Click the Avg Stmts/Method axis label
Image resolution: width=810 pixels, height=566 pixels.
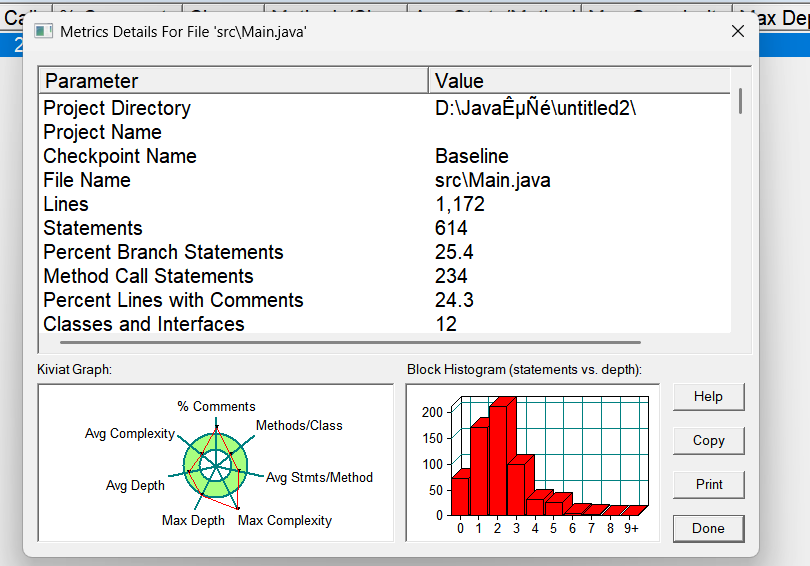coord(319,478)
